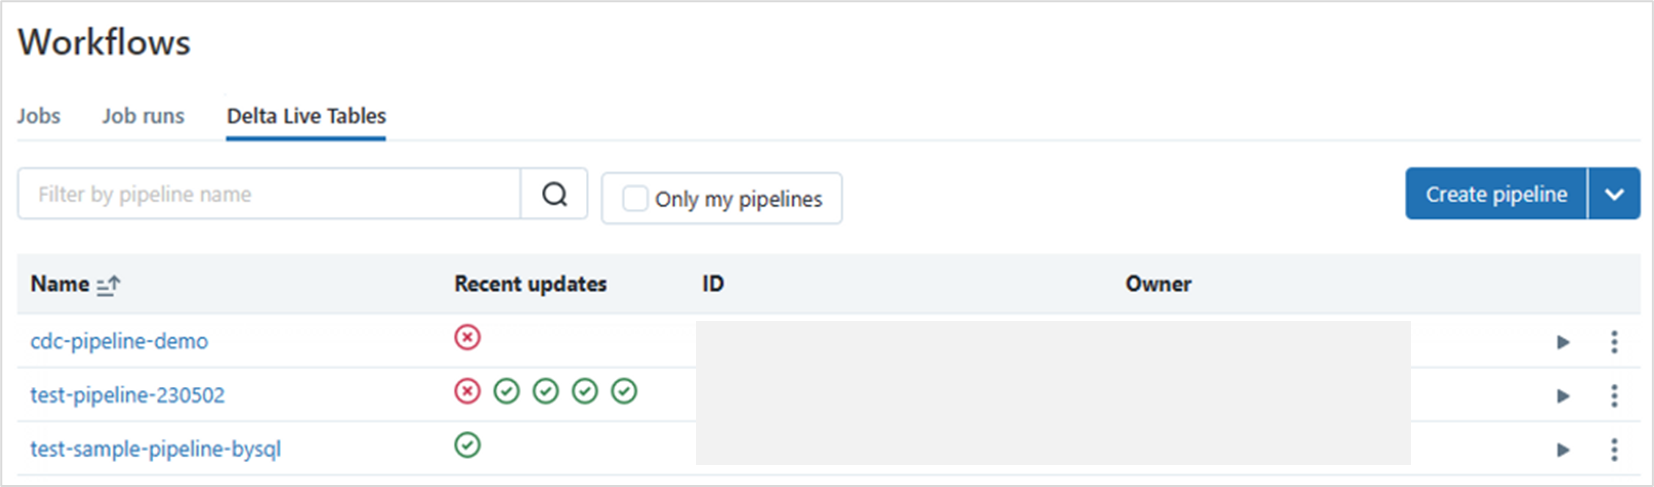Start test-pipeline-230502 using its play icon

pos(1563,396)
